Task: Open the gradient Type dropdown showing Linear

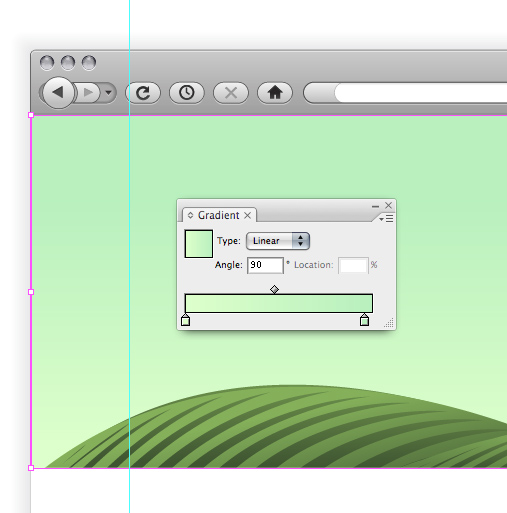Action: [x=278, y=241]
